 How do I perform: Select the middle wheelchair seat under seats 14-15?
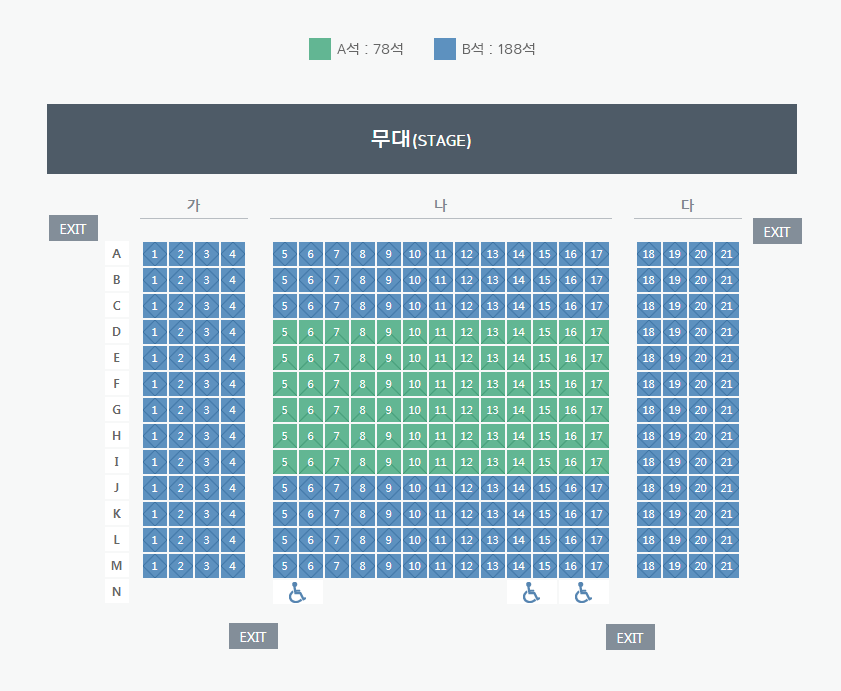pyautogui.click(x=532, y=592)
